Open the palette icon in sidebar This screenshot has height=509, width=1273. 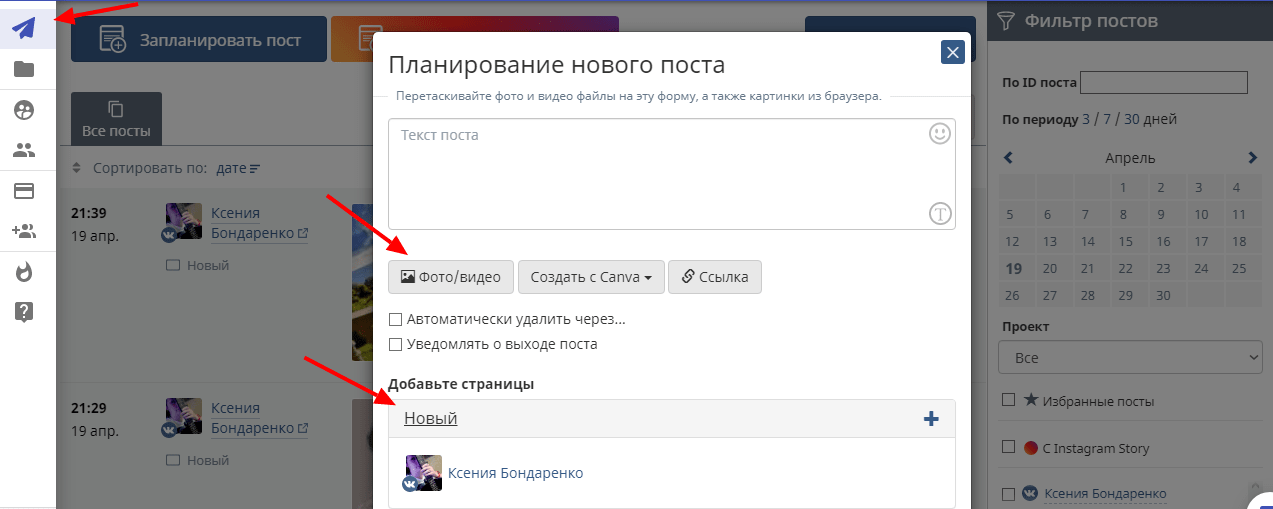tap(24, 110)
